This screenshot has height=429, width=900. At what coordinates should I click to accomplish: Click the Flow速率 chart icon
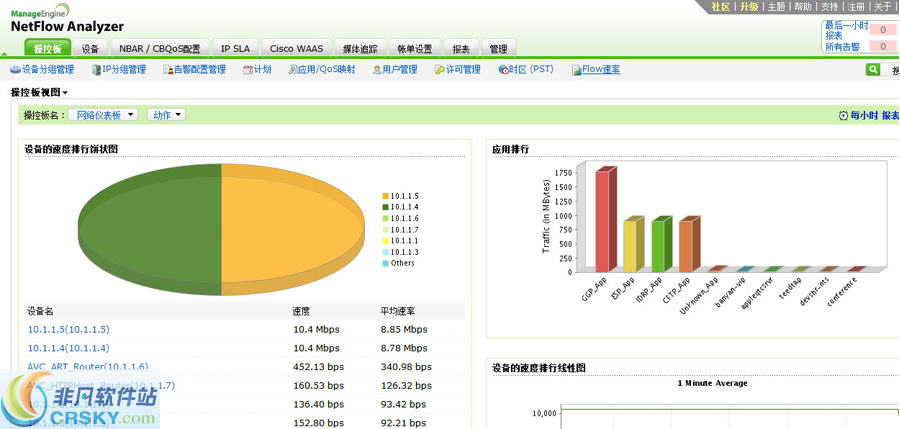[577, 69]
